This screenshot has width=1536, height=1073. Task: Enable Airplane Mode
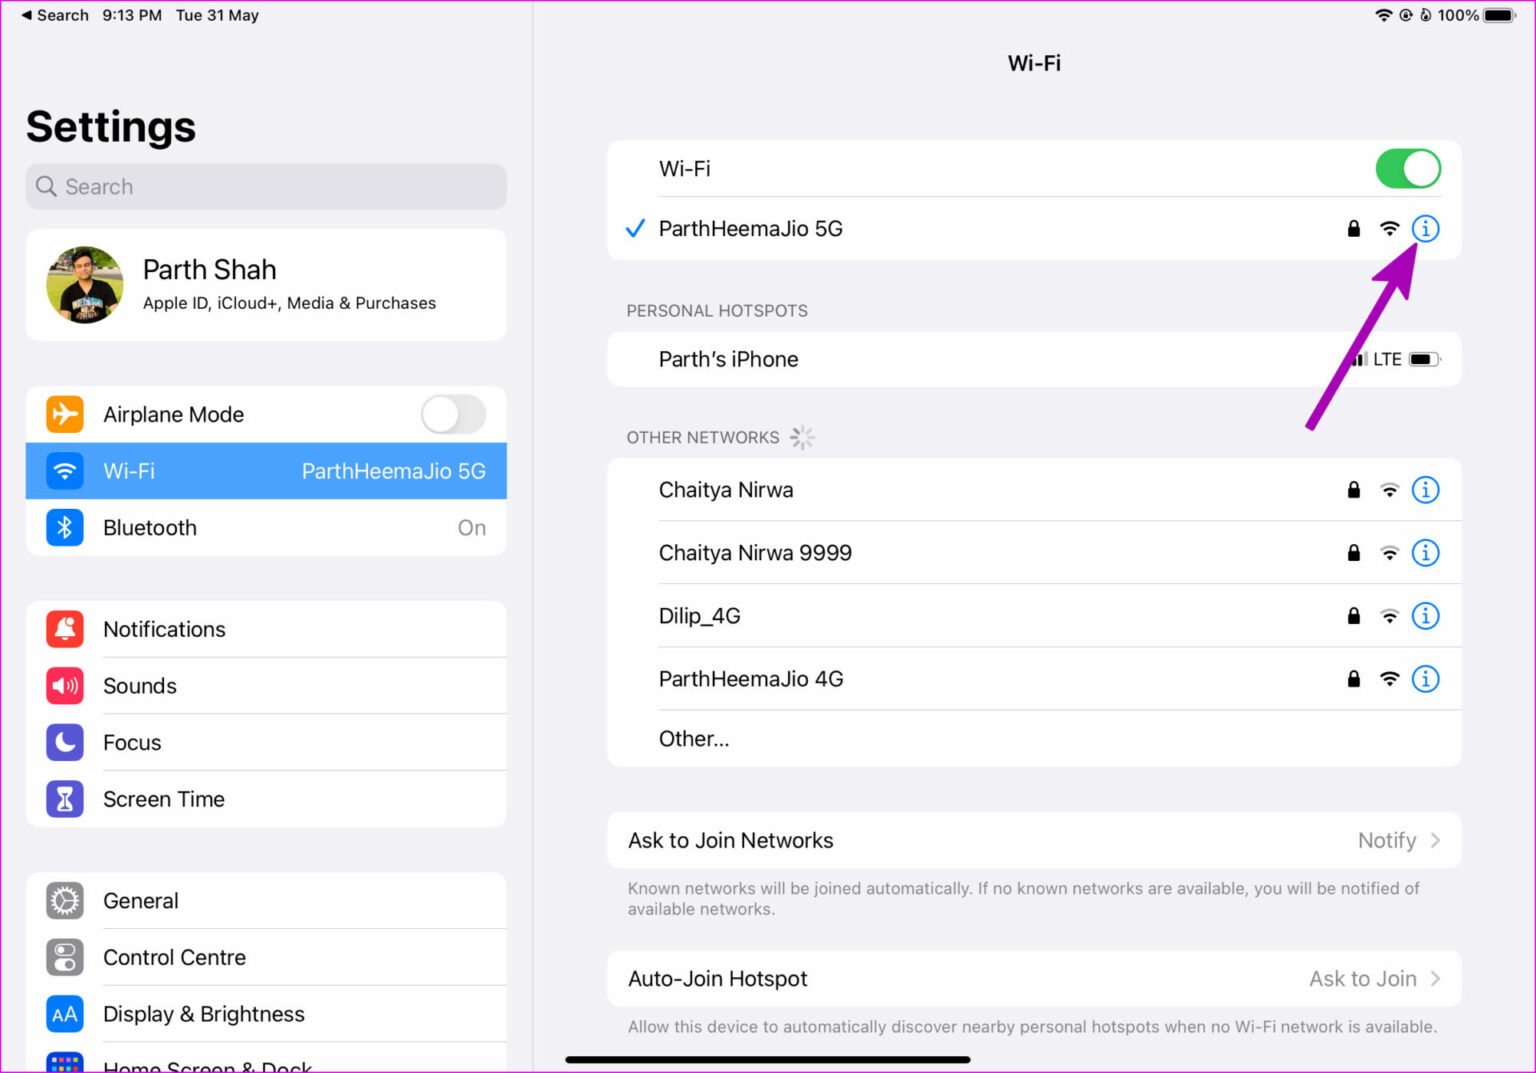pyautogui.click(x=453, y=414)
